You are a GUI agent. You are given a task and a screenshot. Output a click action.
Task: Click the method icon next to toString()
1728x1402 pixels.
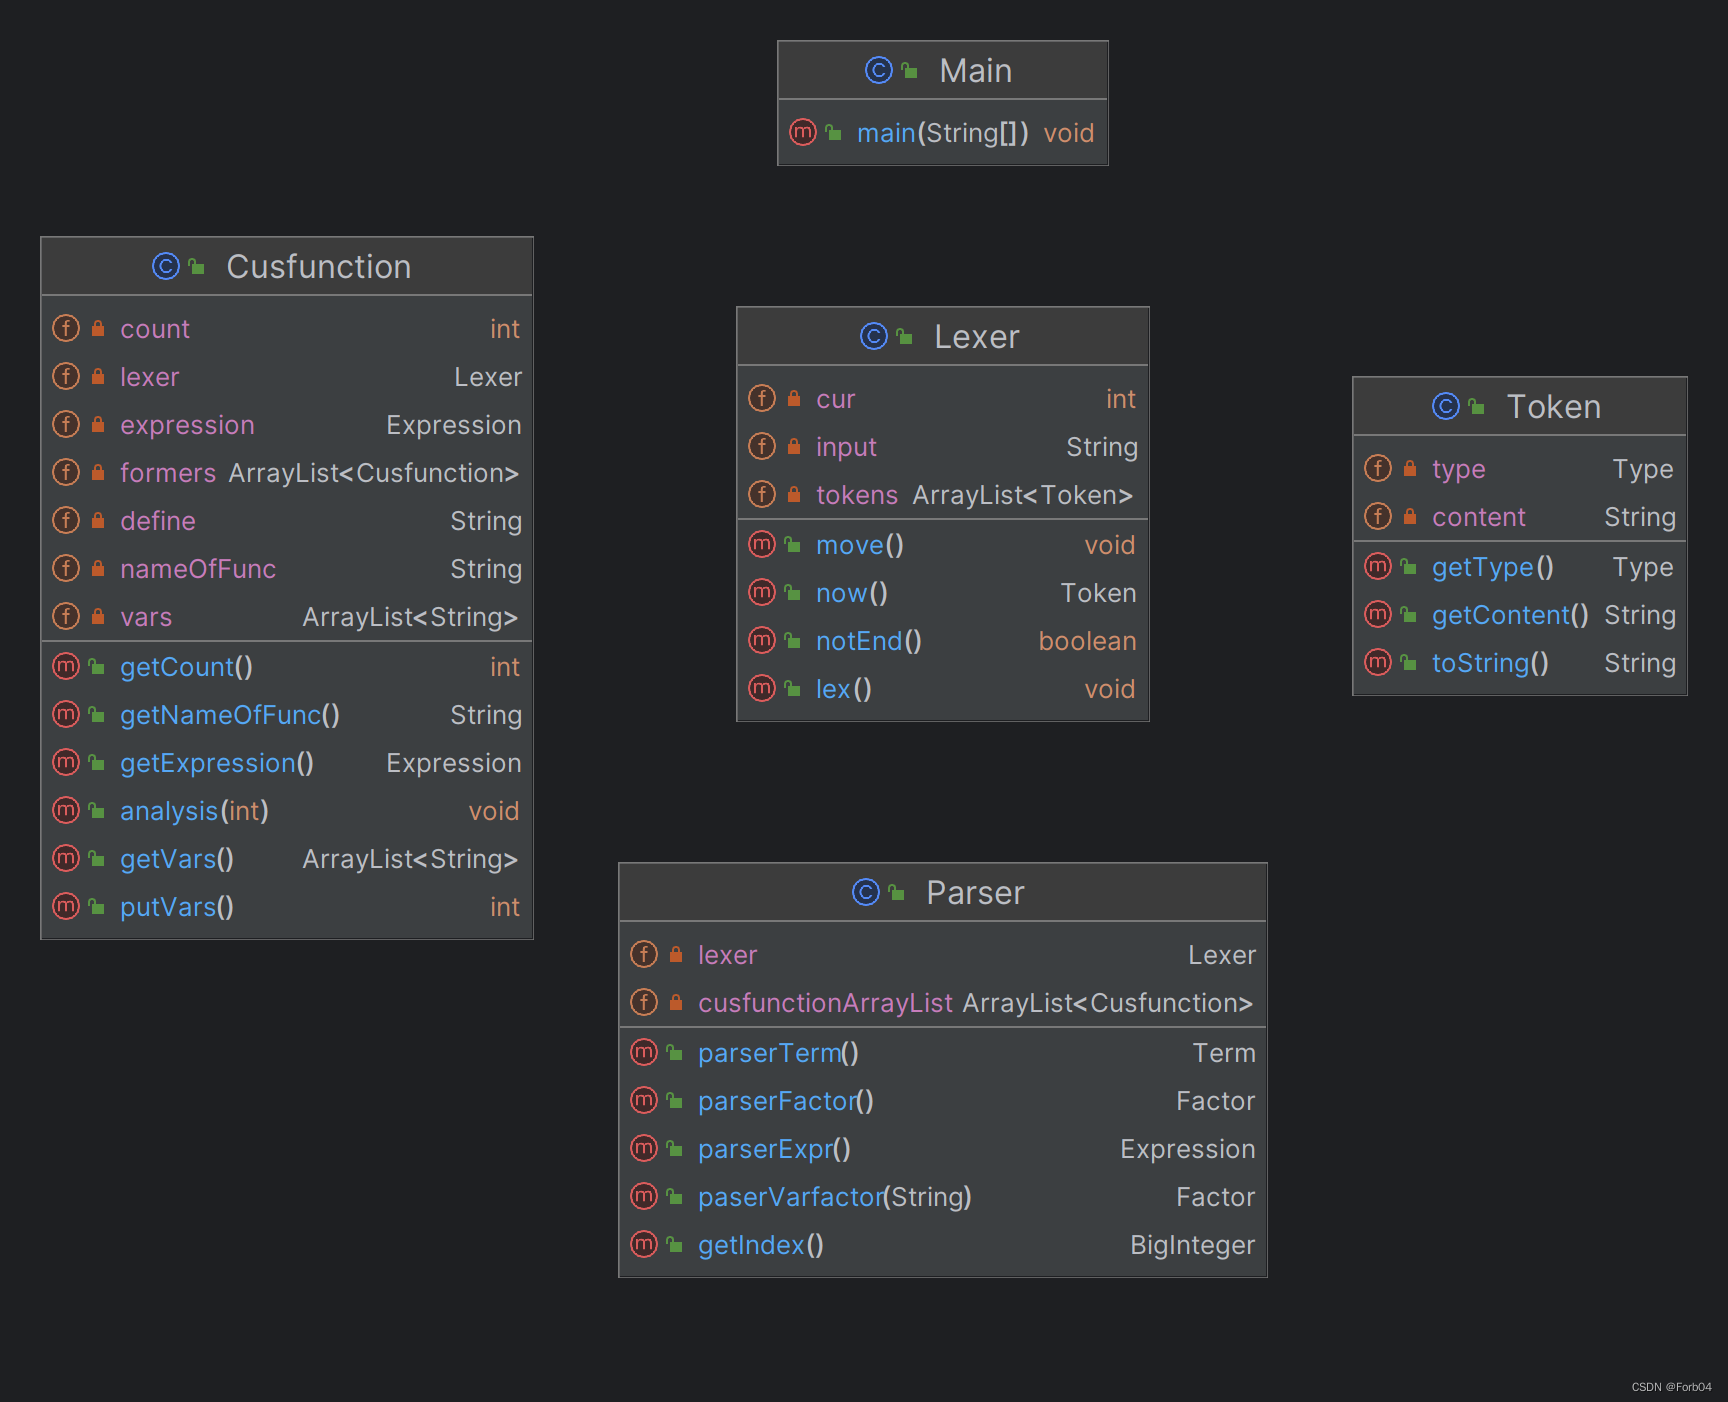tap(1378, 662)
